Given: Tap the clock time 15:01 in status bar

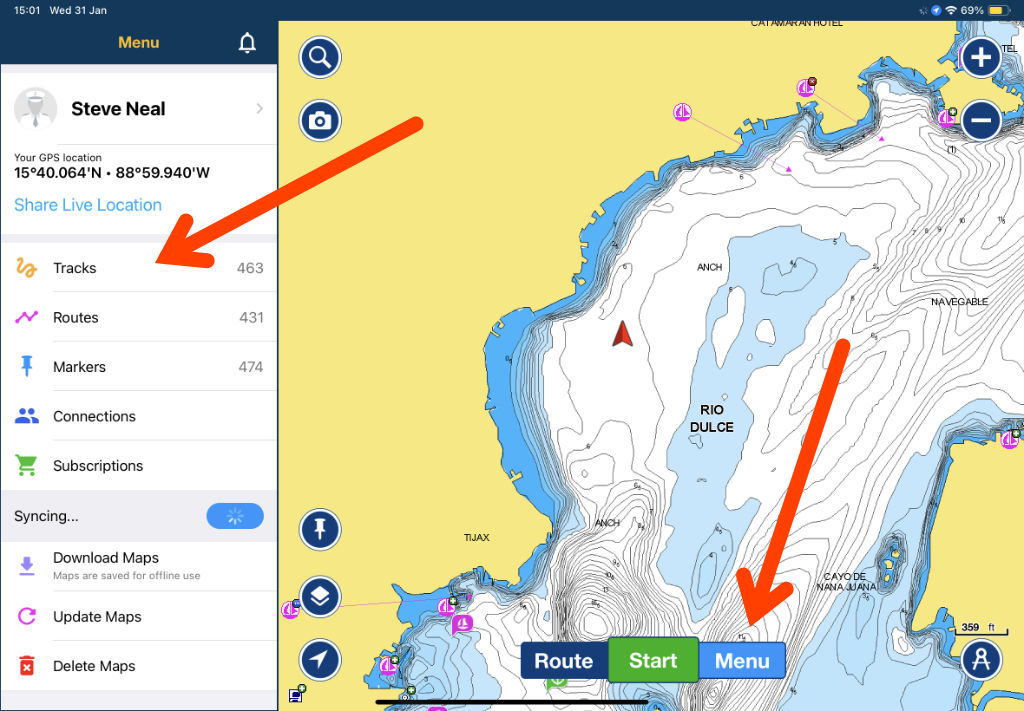Looking at the screenshot, I should [27, 10].
